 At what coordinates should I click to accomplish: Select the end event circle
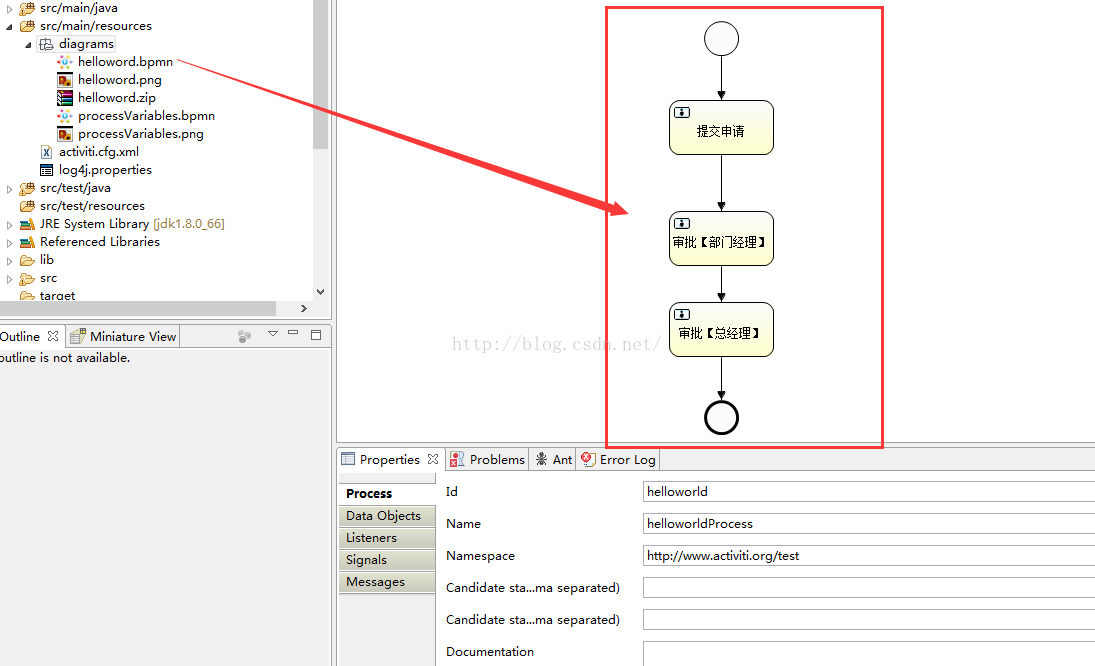tap(721, 417)
